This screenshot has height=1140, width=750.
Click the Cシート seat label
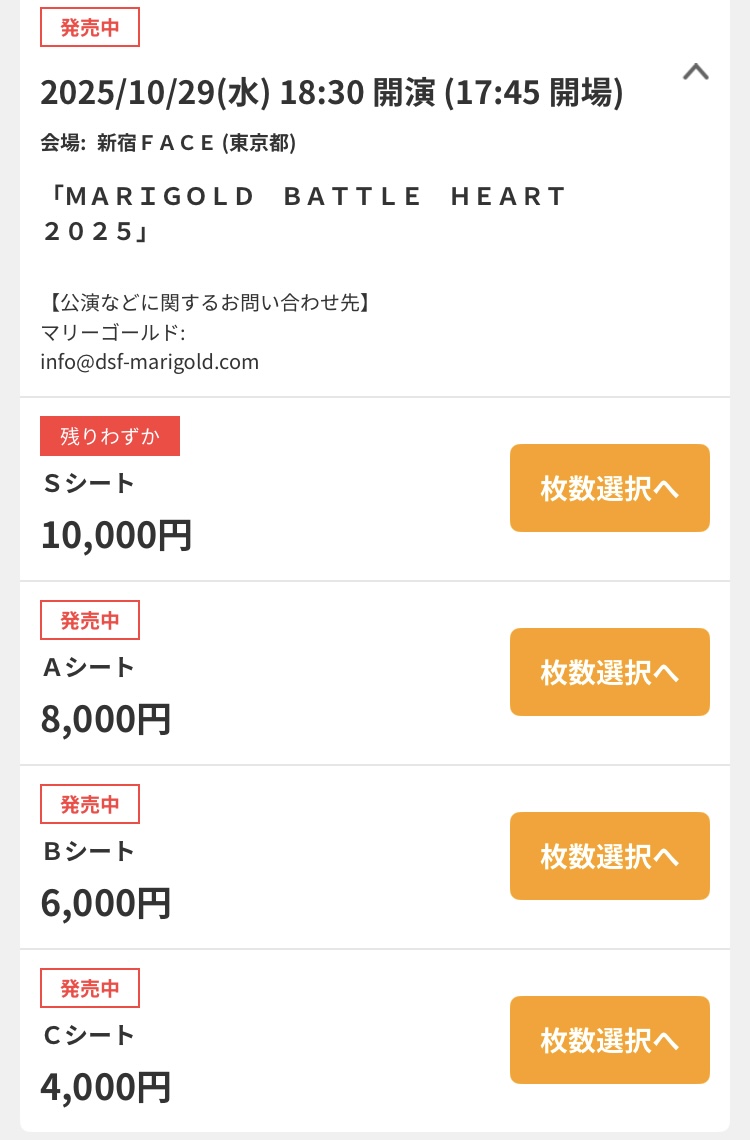point(88,1035)
